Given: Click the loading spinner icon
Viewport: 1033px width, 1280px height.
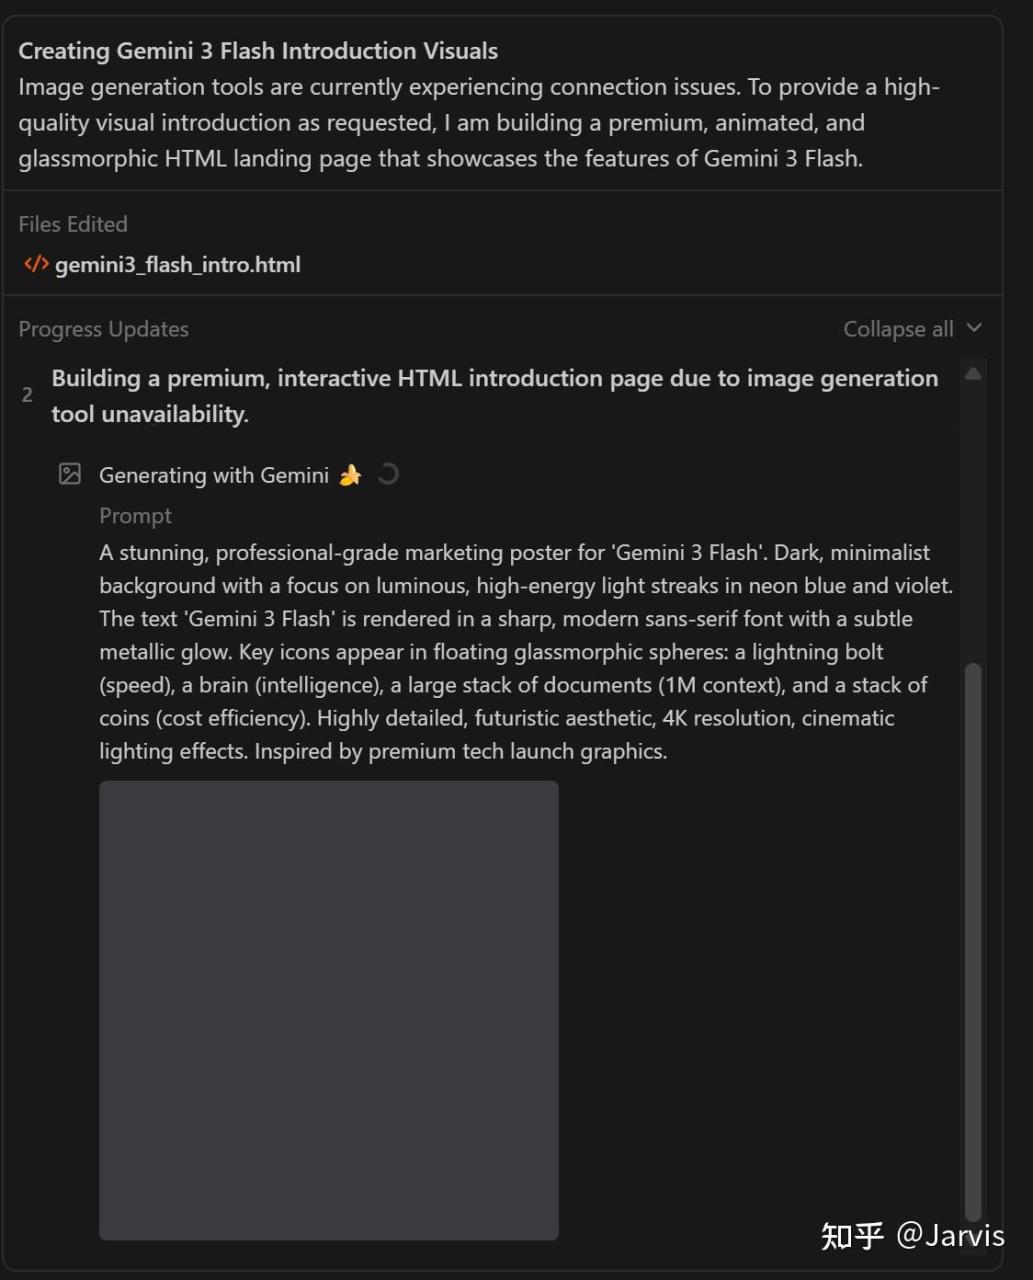Looking at the screenshot, I should tap(388, 474).
